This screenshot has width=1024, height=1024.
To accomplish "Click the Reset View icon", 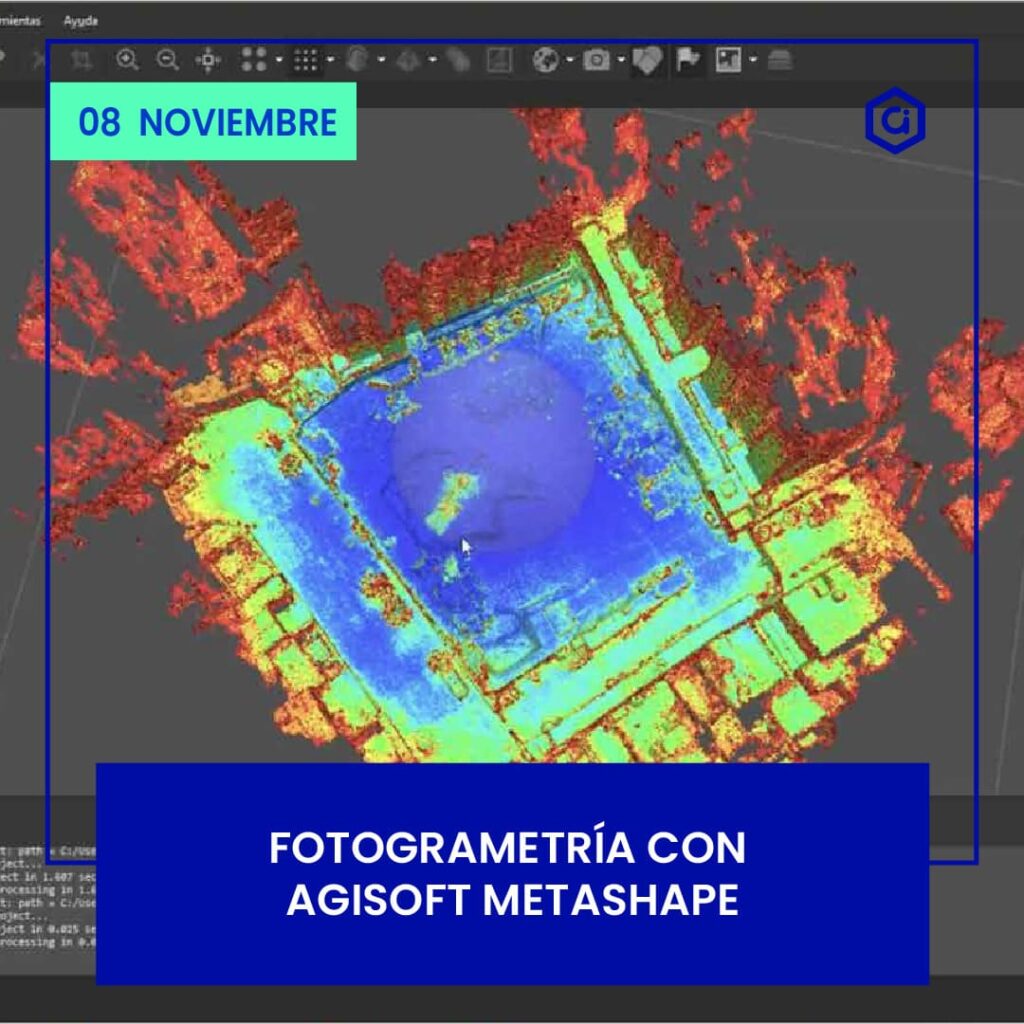I will 208,60.
